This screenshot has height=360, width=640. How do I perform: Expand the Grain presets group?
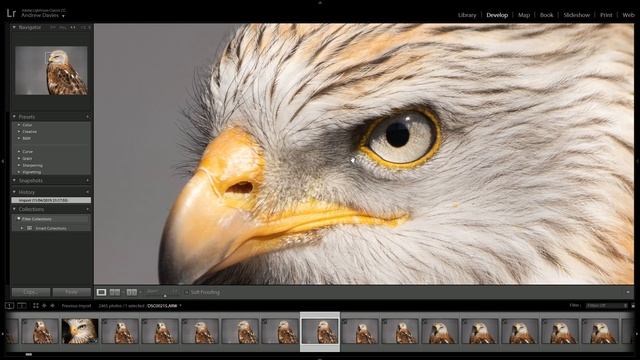pyautogui.click(x=19, y=158)
